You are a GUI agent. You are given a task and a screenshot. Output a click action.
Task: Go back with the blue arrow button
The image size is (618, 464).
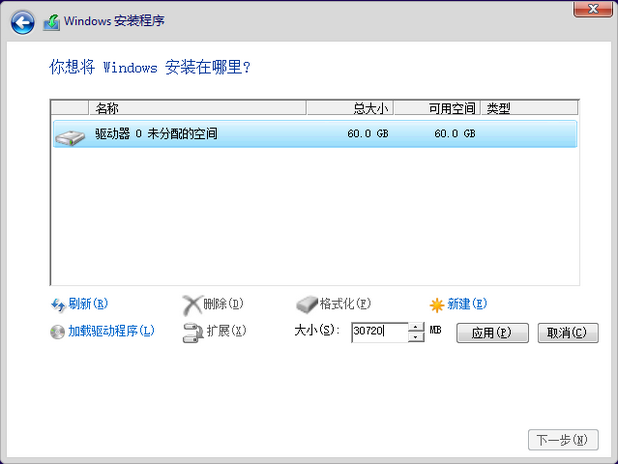[x=22, y=22]
